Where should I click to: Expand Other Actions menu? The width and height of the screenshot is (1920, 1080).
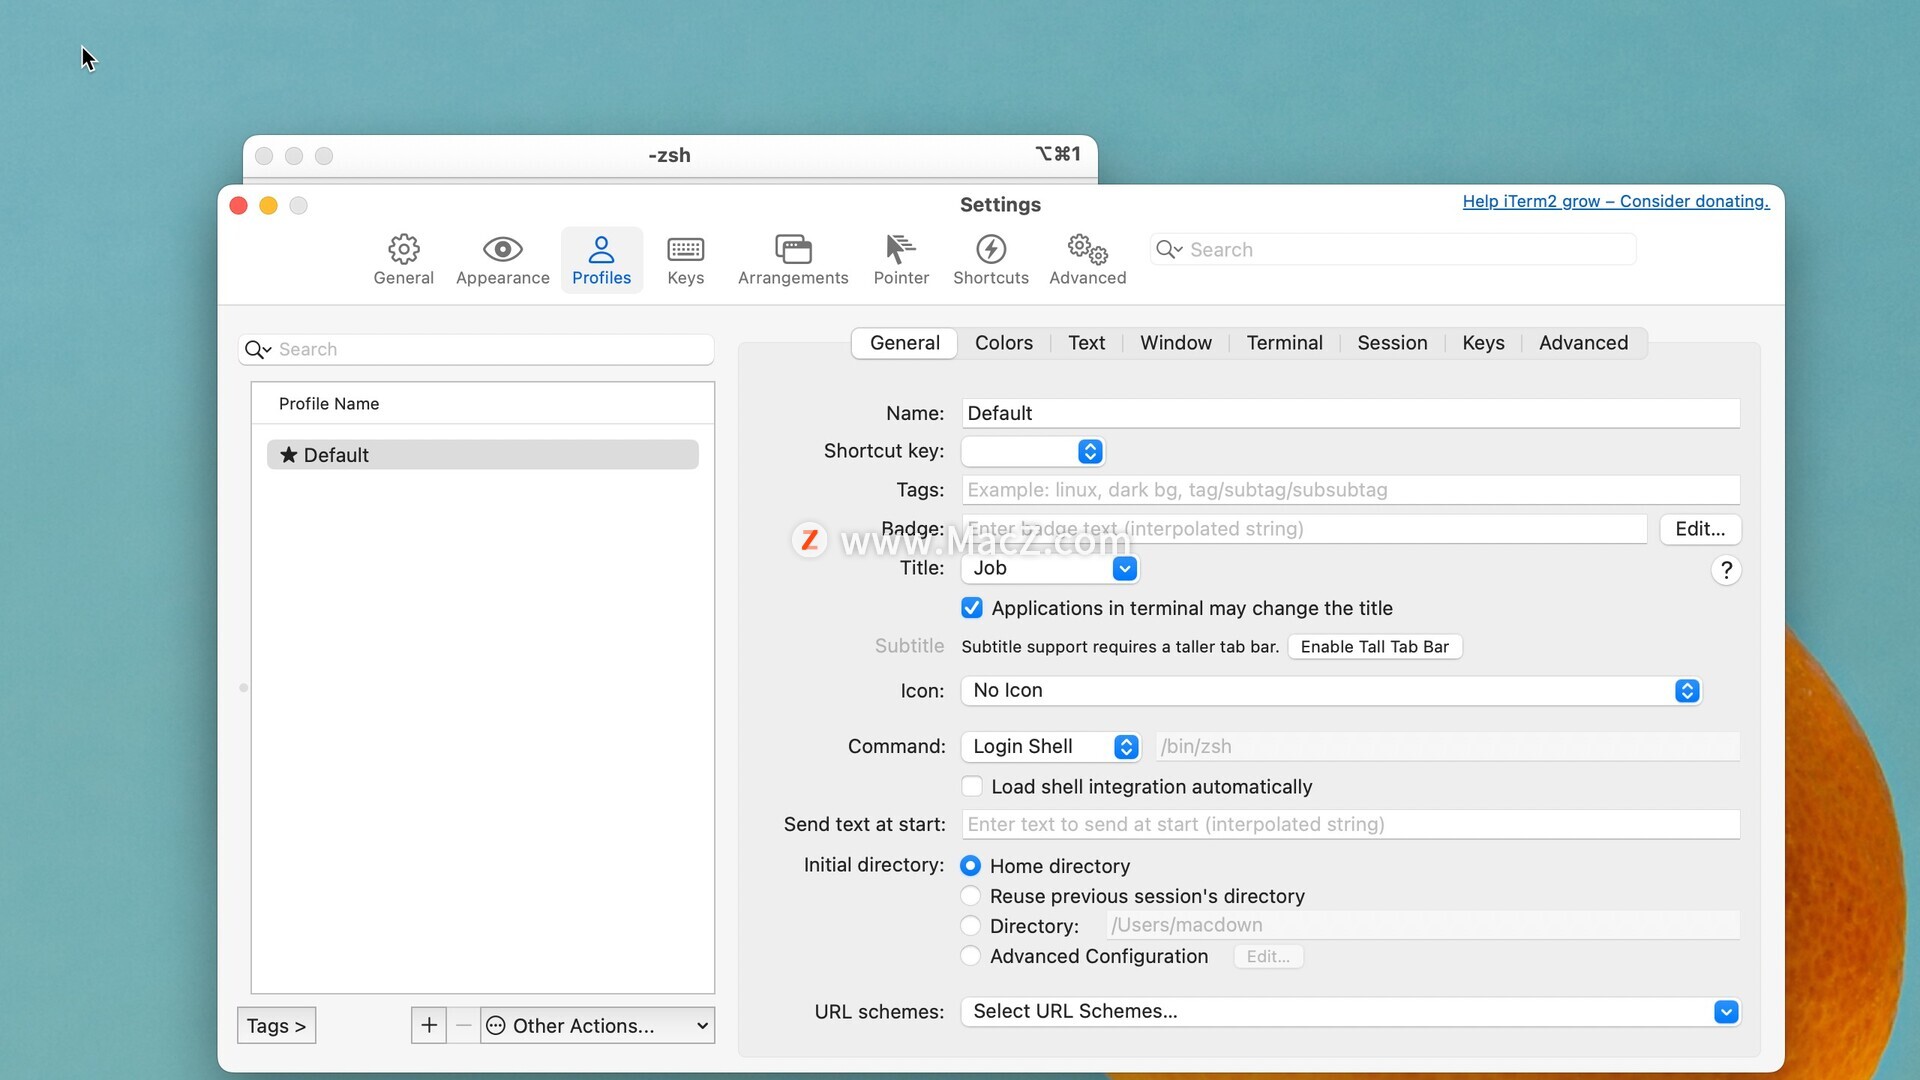pyautogui.click(x=598, y=1025)
